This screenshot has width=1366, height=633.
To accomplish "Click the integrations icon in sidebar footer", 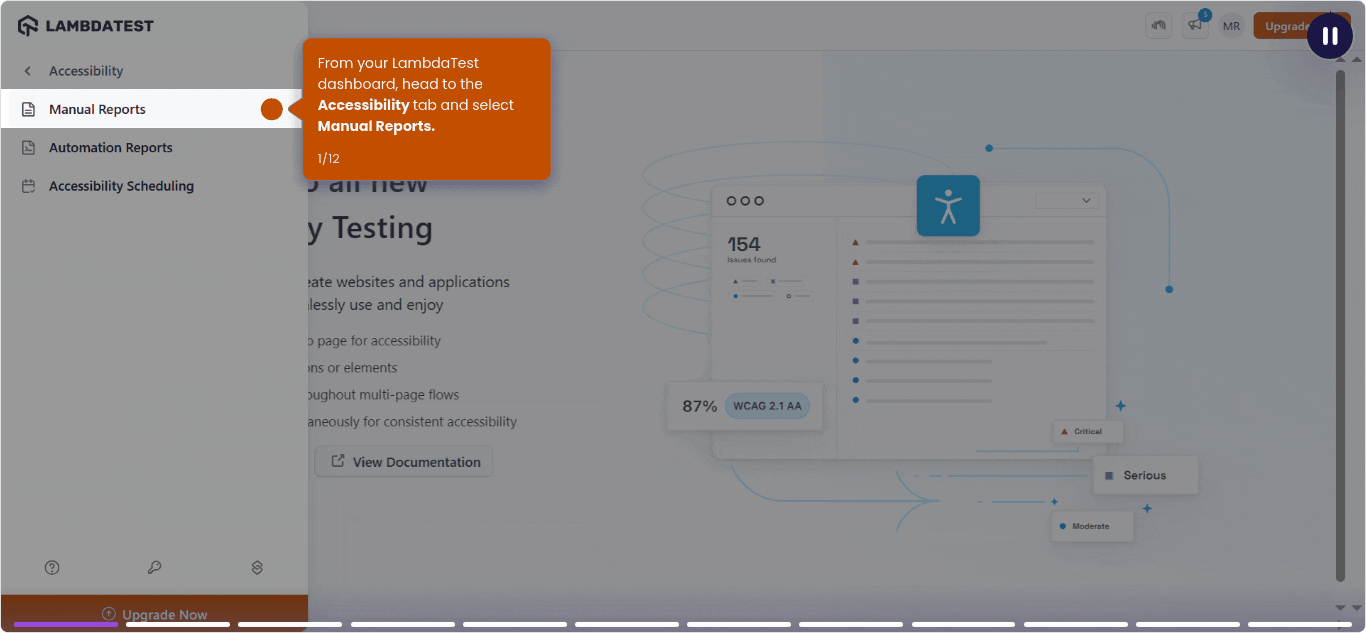I will click(x=257, y=567).
